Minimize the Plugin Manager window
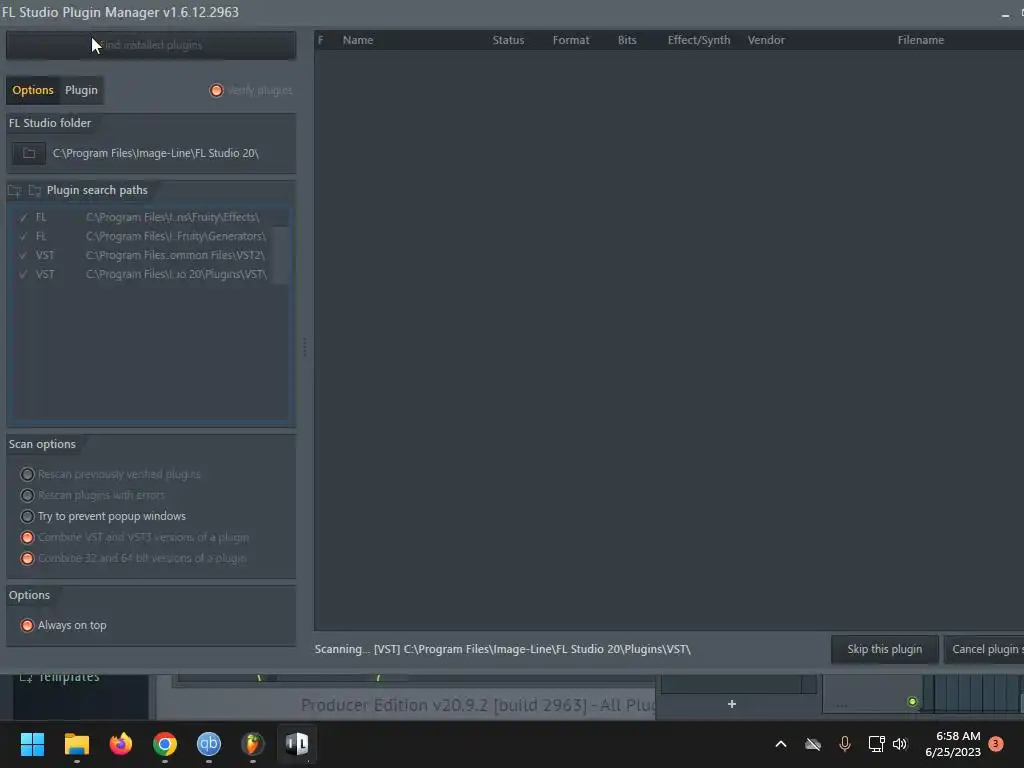The width and height of the screenshot is (1024, 768). coord(1005,14)
